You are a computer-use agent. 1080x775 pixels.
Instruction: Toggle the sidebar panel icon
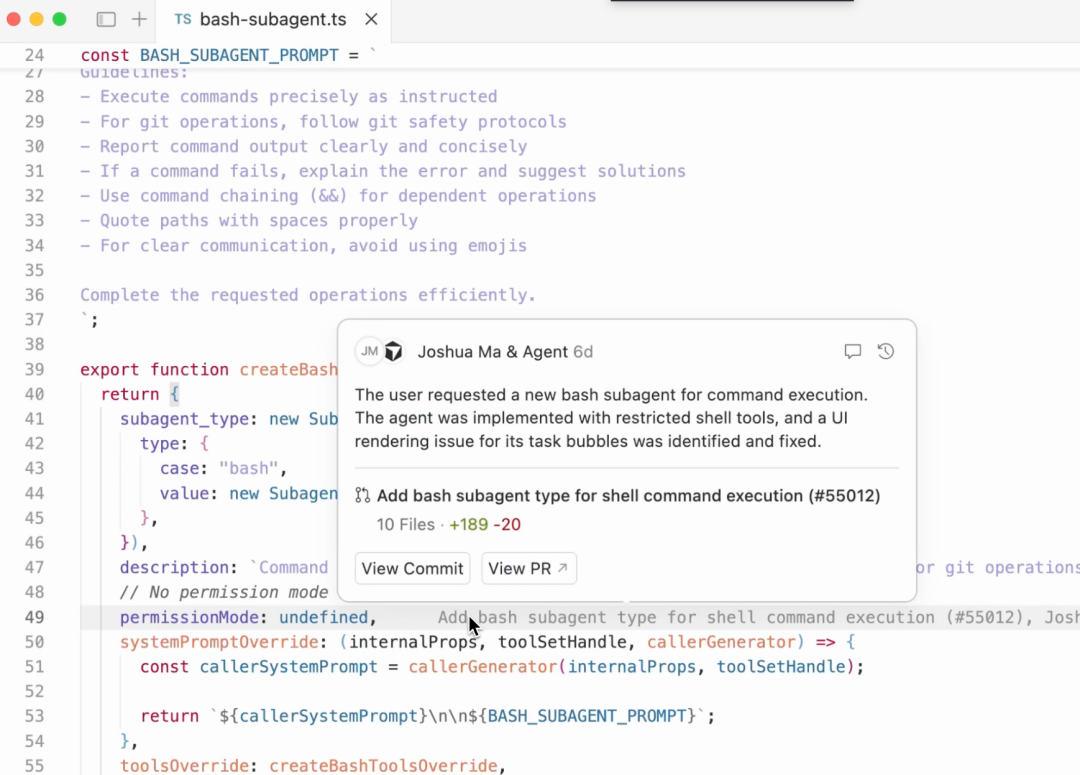(x=106, y=19)
